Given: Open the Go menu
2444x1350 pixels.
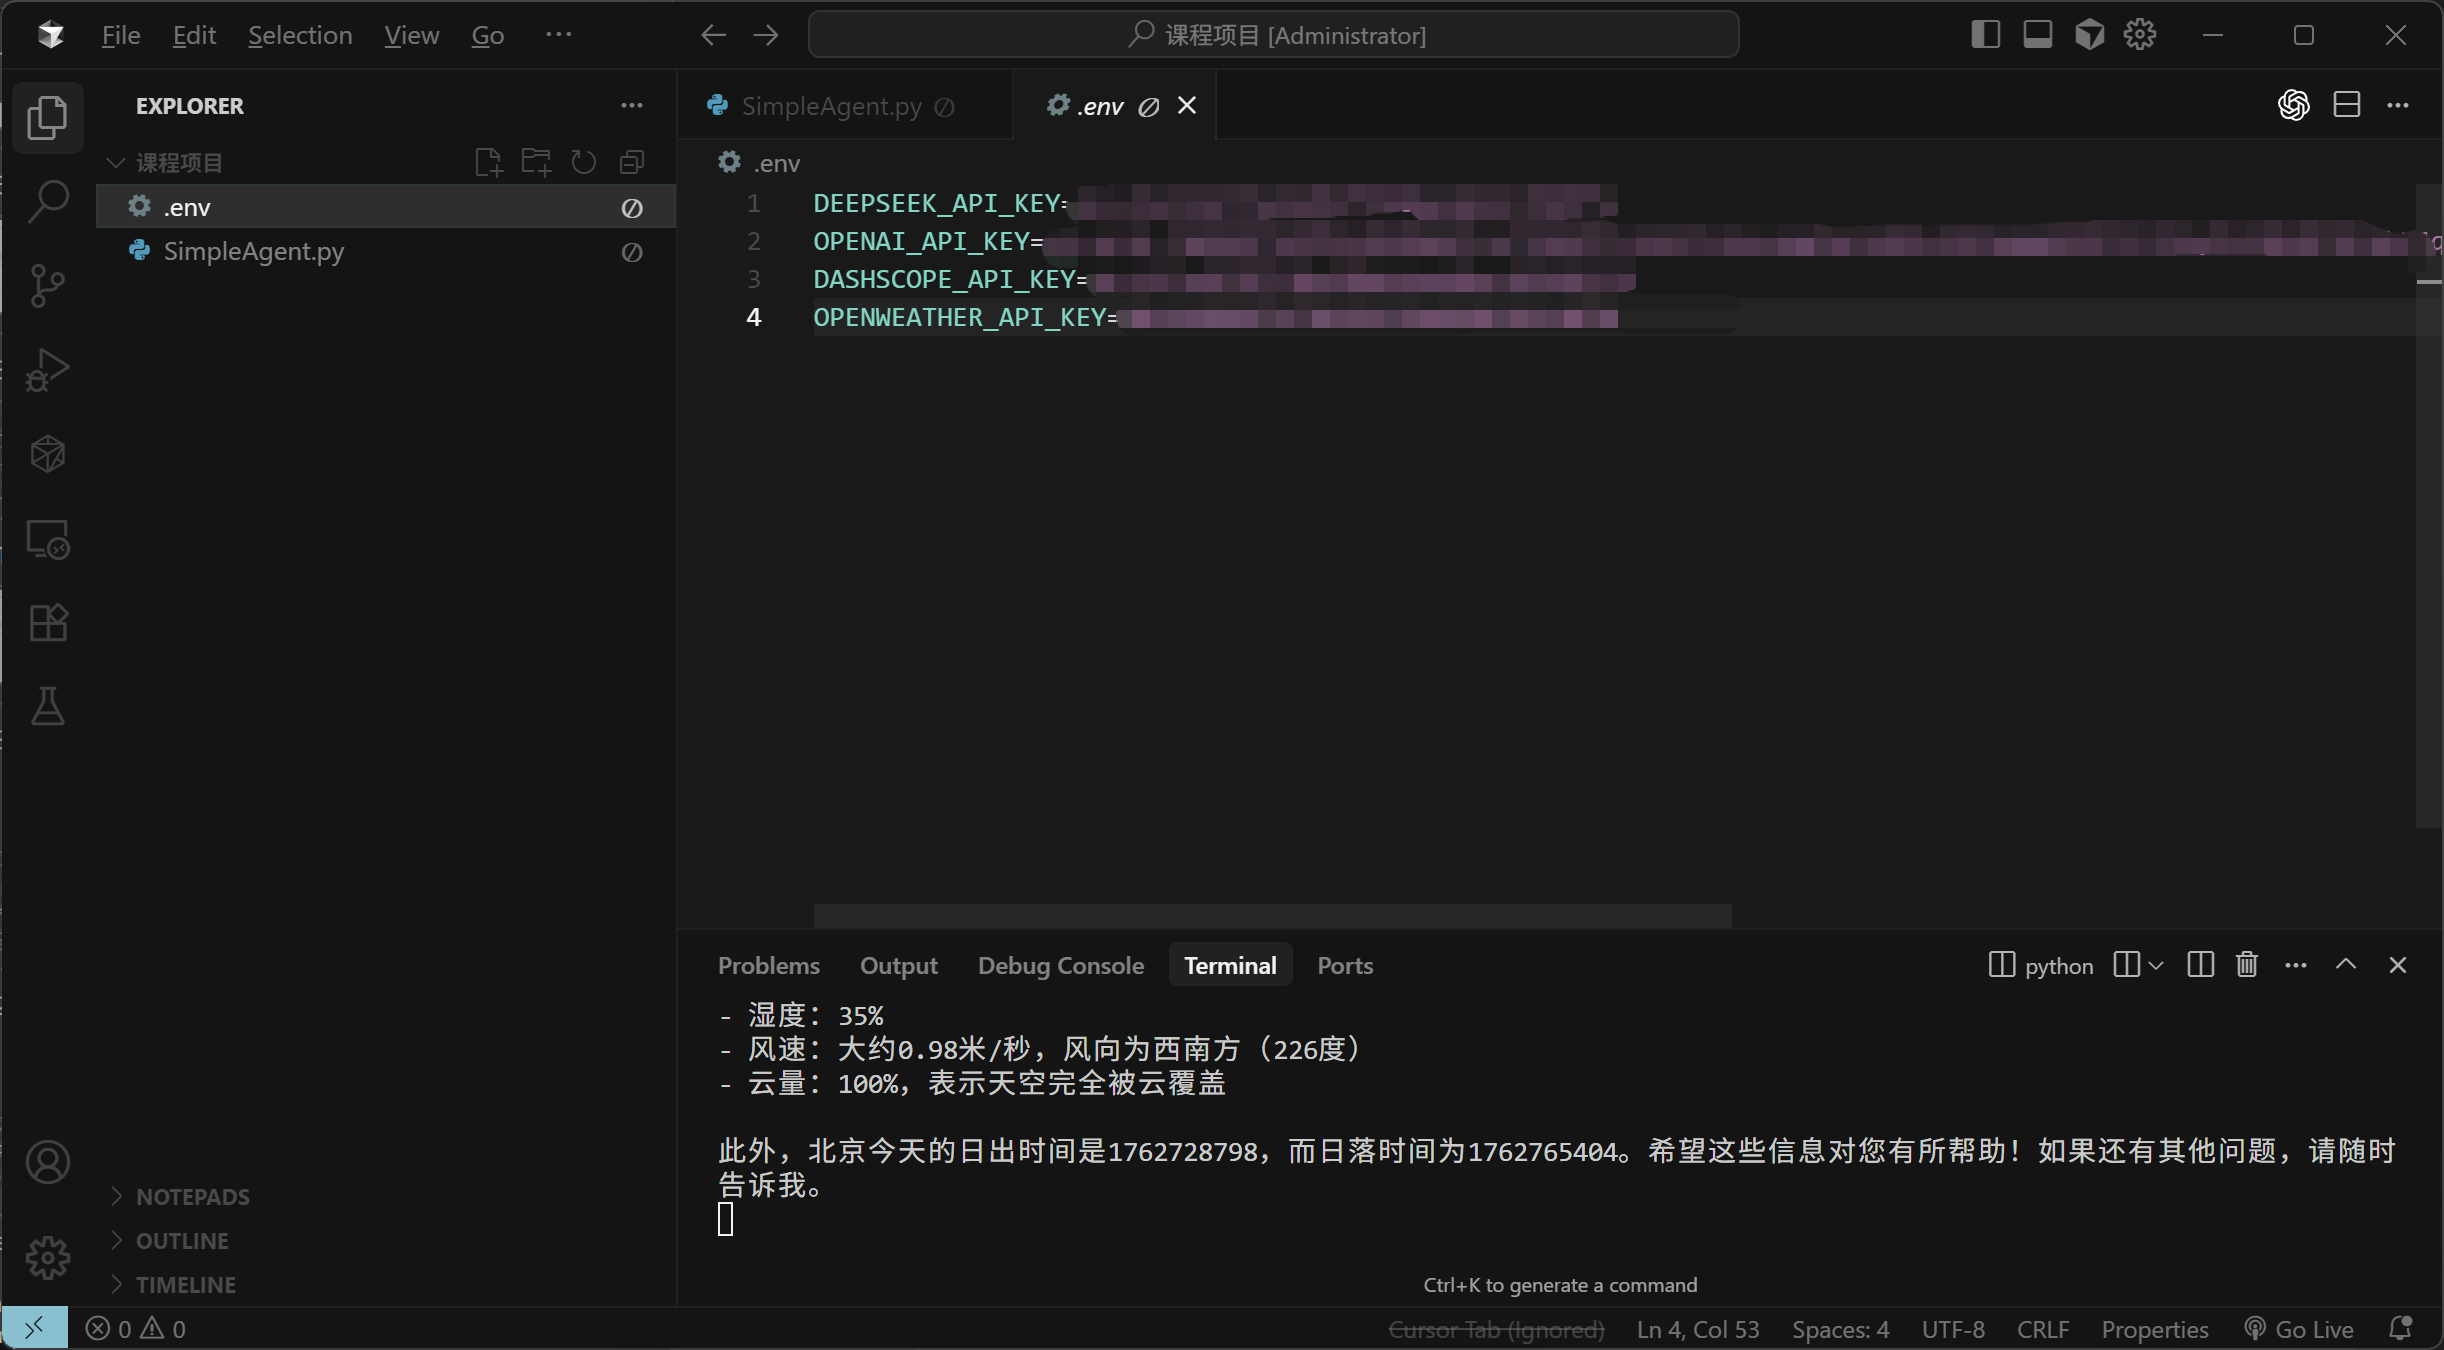Looking at the screenshot, I should pyautogui.click(x=488, y=36).
